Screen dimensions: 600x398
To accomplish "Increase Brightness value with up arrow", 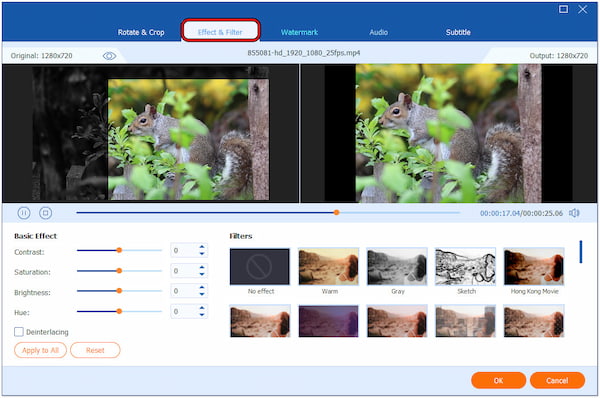I will pyautogui.click(x=202, y=287).
